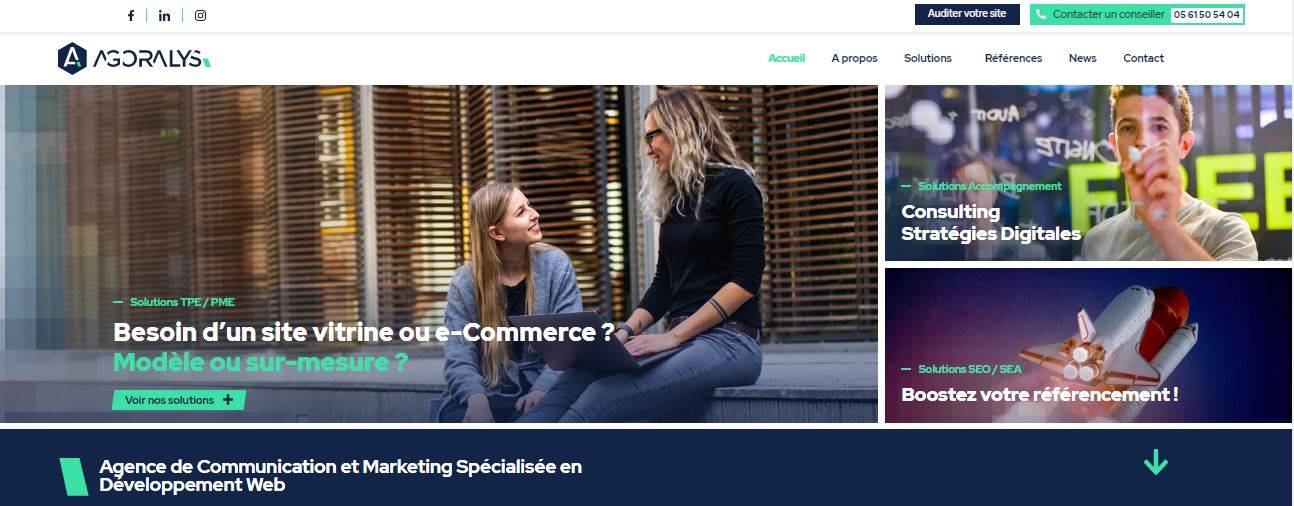Open the Consulting Stratégies Digitales card
Viewport: 1294px width, 506px height.
[1088, 173]
